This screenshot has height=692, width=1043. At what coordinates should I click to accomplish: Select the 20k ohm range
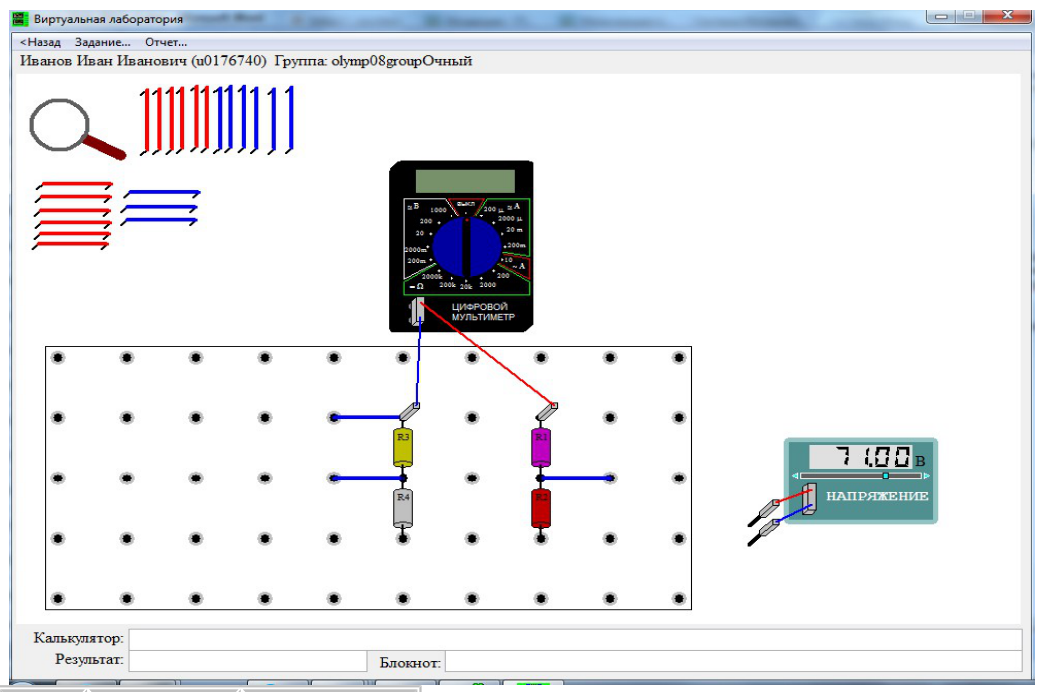[466, 287]
